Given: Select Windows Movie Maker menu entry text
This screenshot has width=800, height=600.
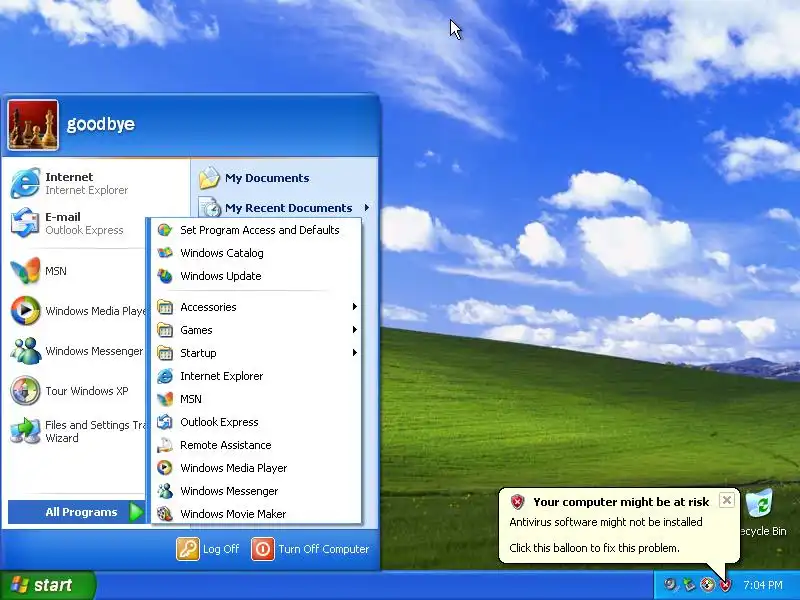Looking at the screenshot, I should 233,514.
